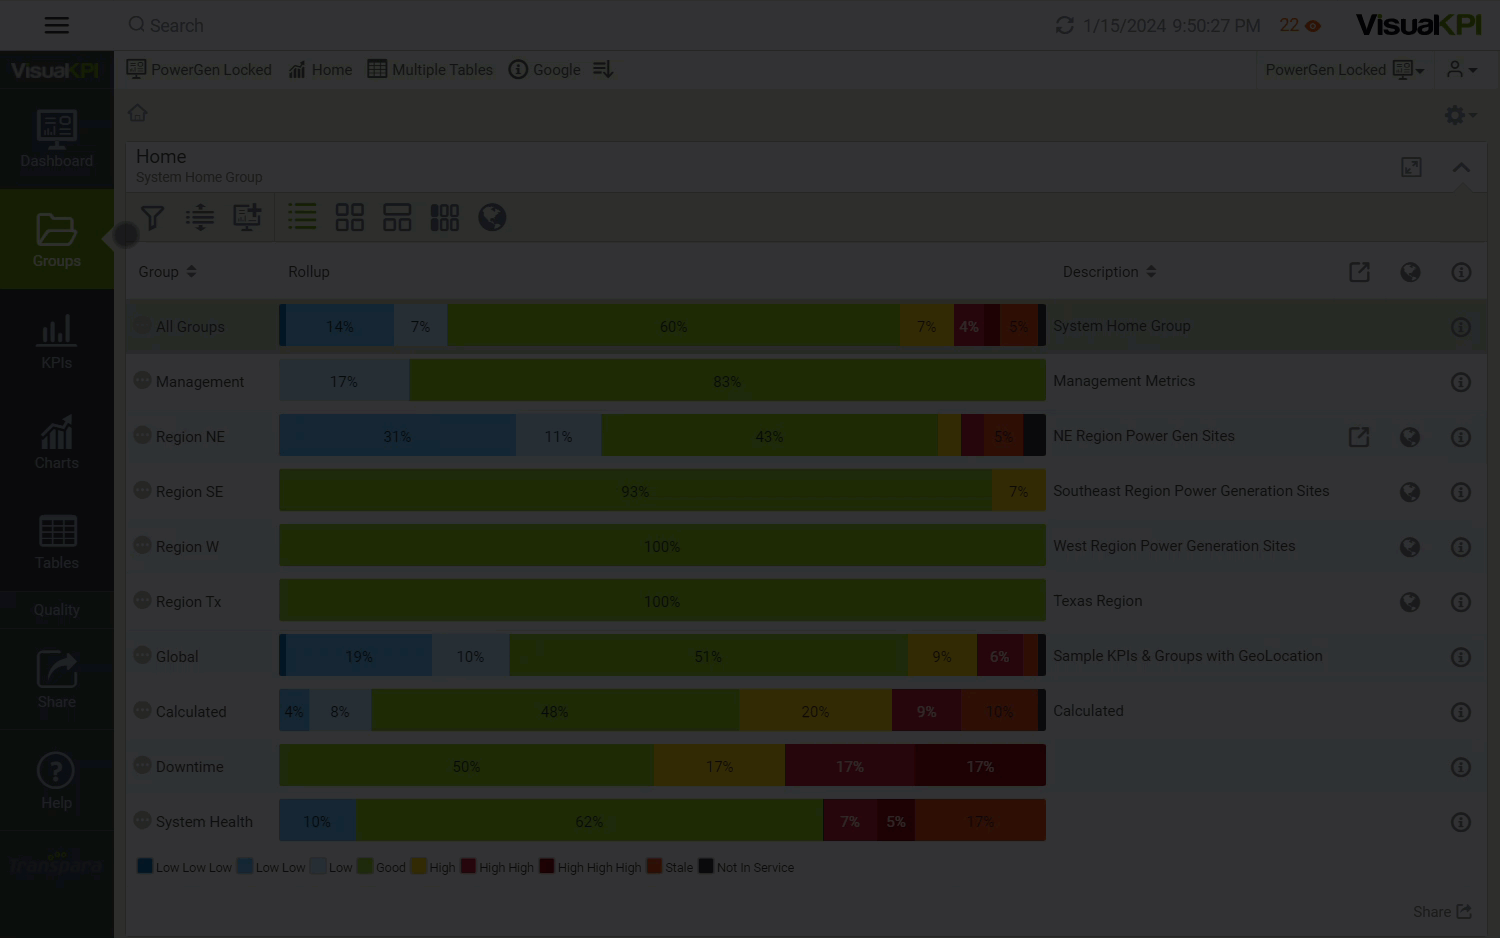The image size is (1500, 938).
Task: Open the user account dropdown
Action: pos(1461,70)
